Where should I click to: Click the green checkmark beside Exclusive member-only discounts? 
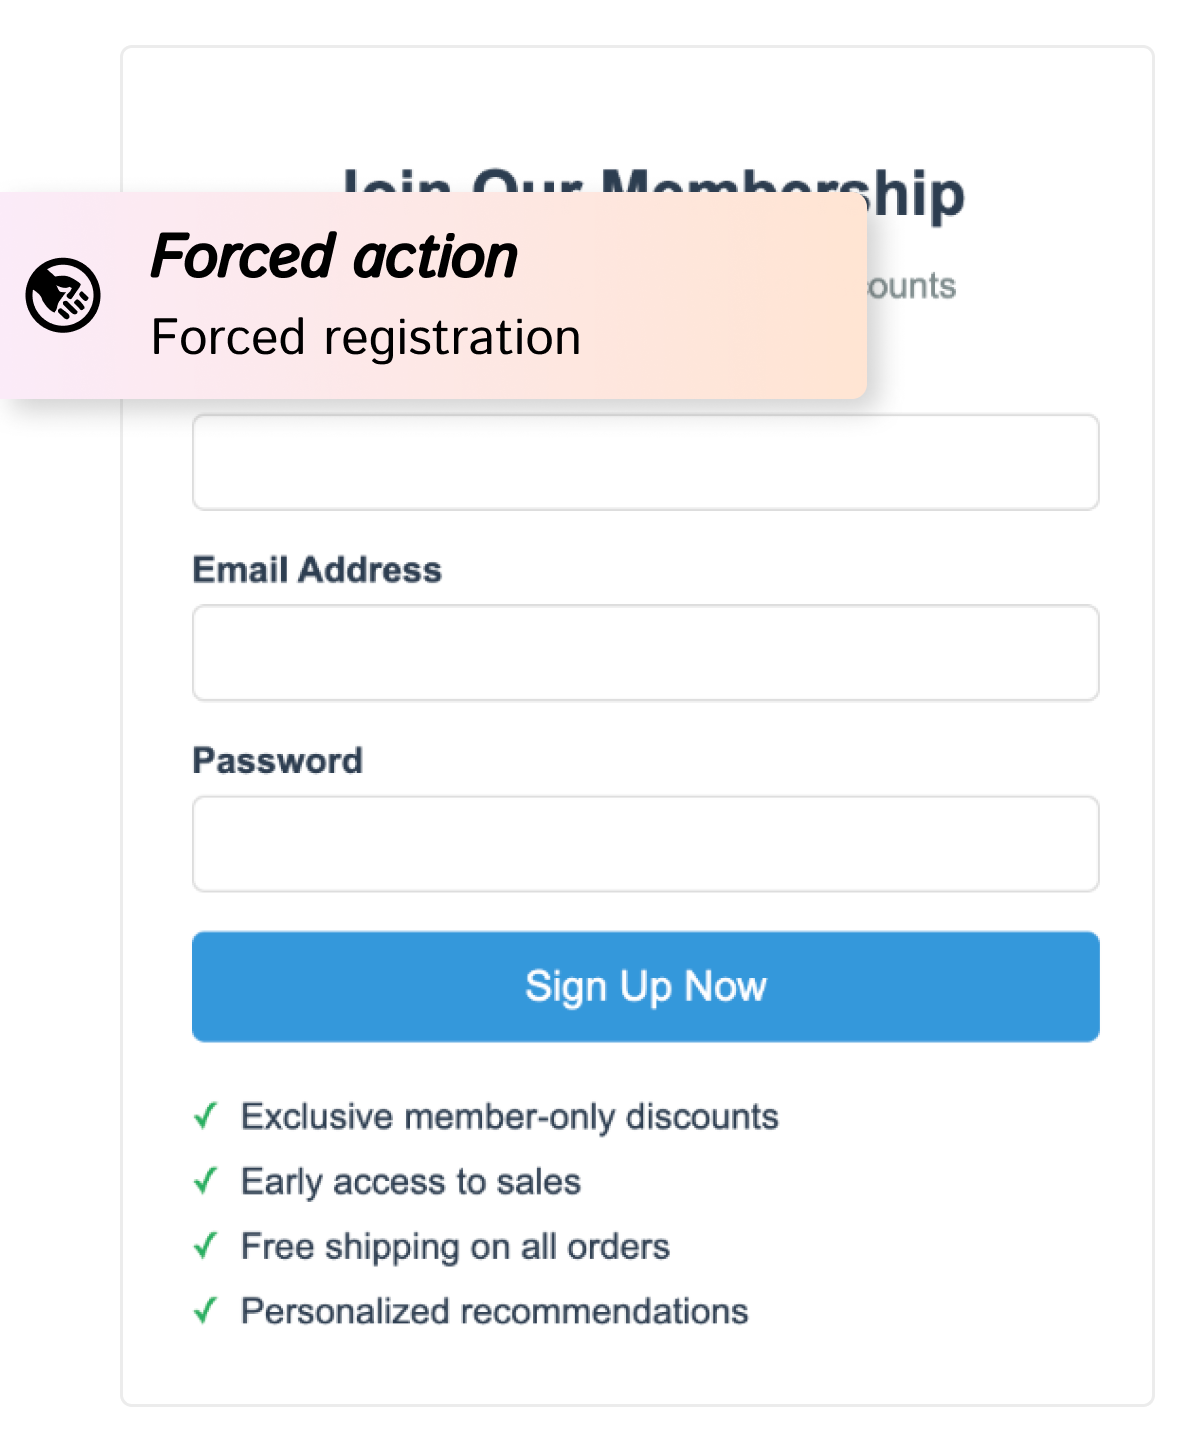[x=205, y=1116]
